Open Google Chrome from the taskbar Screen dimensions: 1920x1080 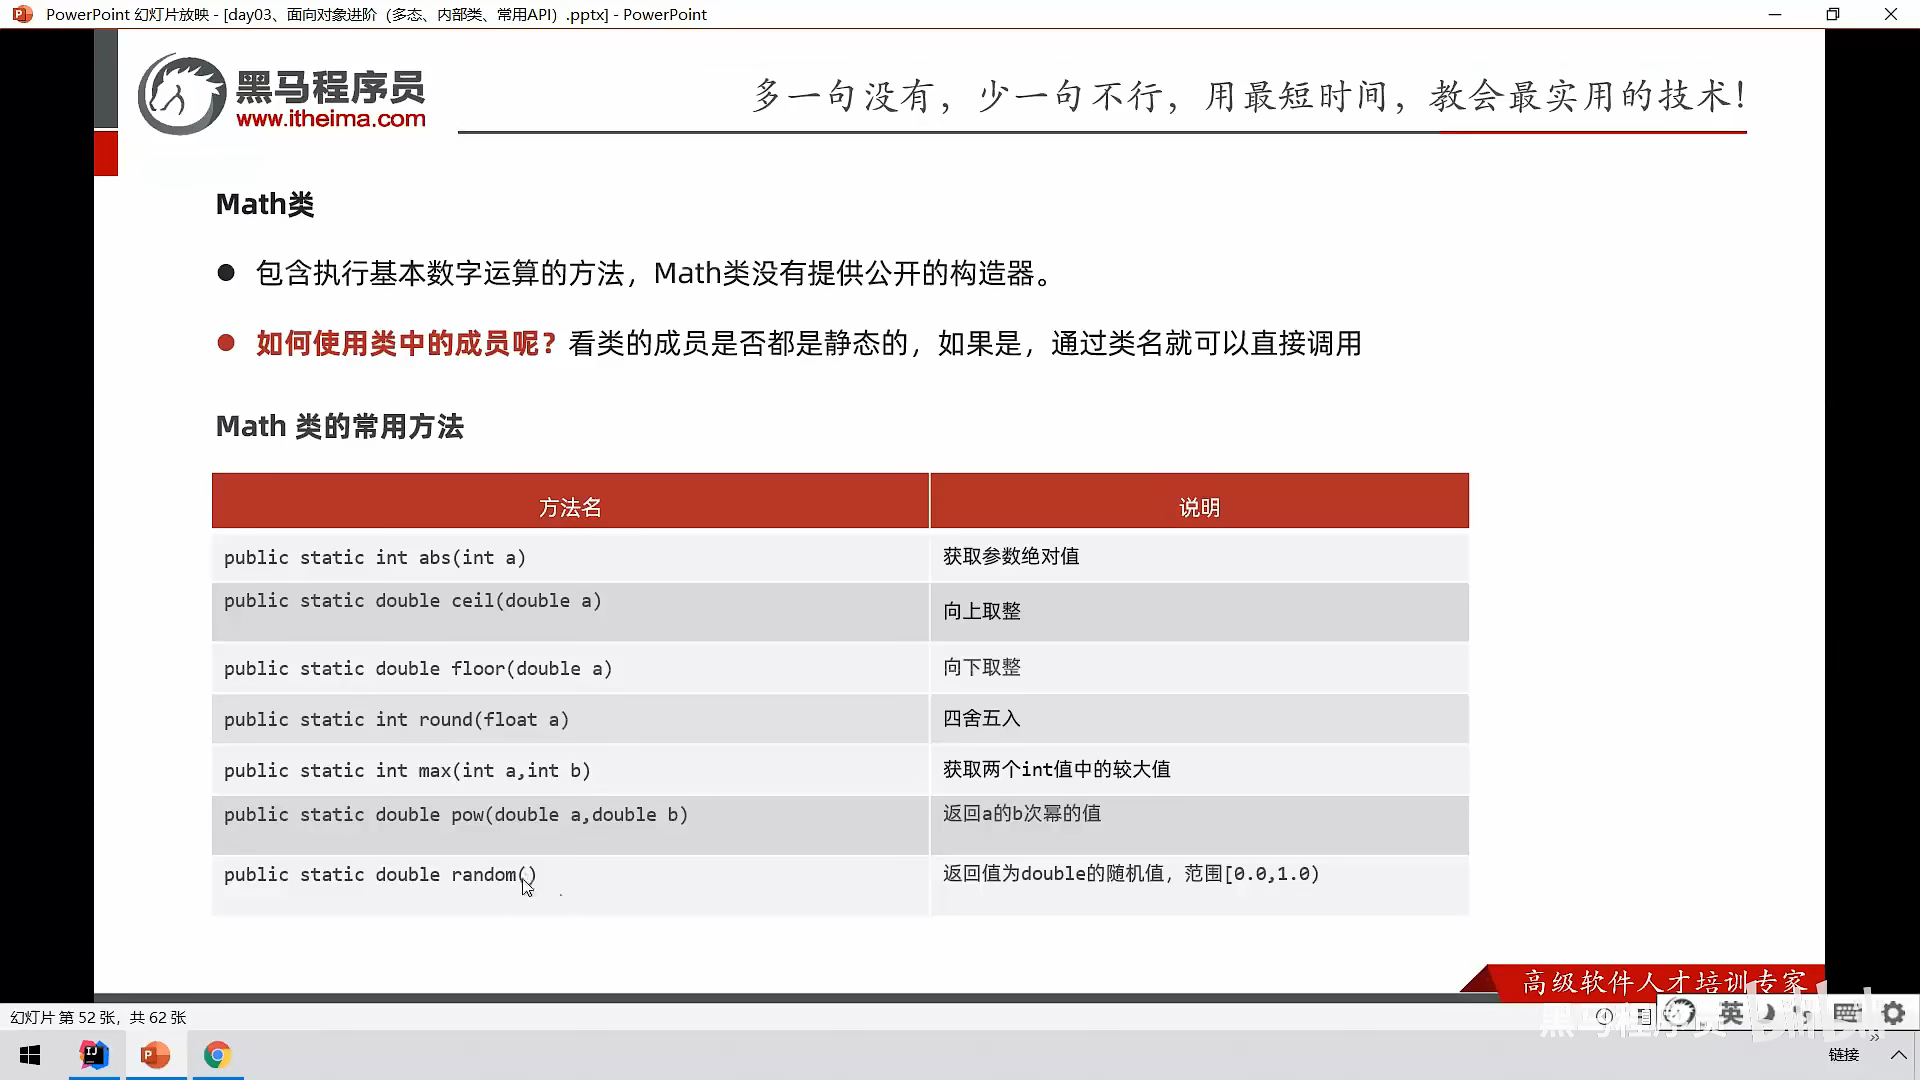click(217, 1055)
